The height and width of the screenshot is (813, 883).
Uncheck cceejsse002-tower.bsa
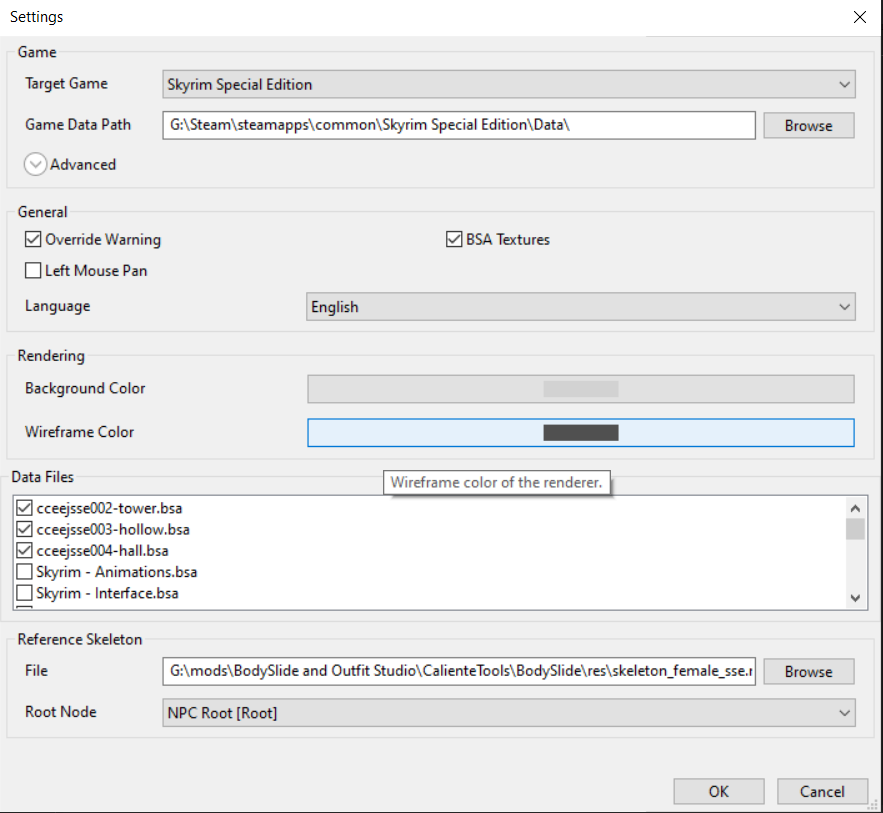pos(24,508)
